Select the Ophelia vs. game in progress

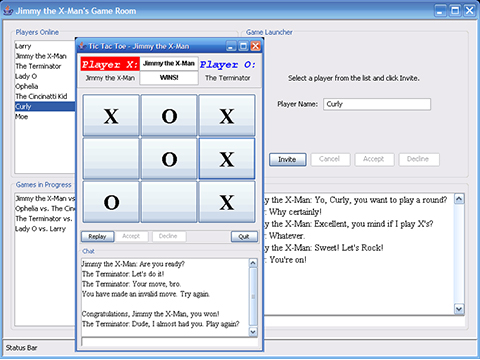pyautogui.click(x=45, y=209)
